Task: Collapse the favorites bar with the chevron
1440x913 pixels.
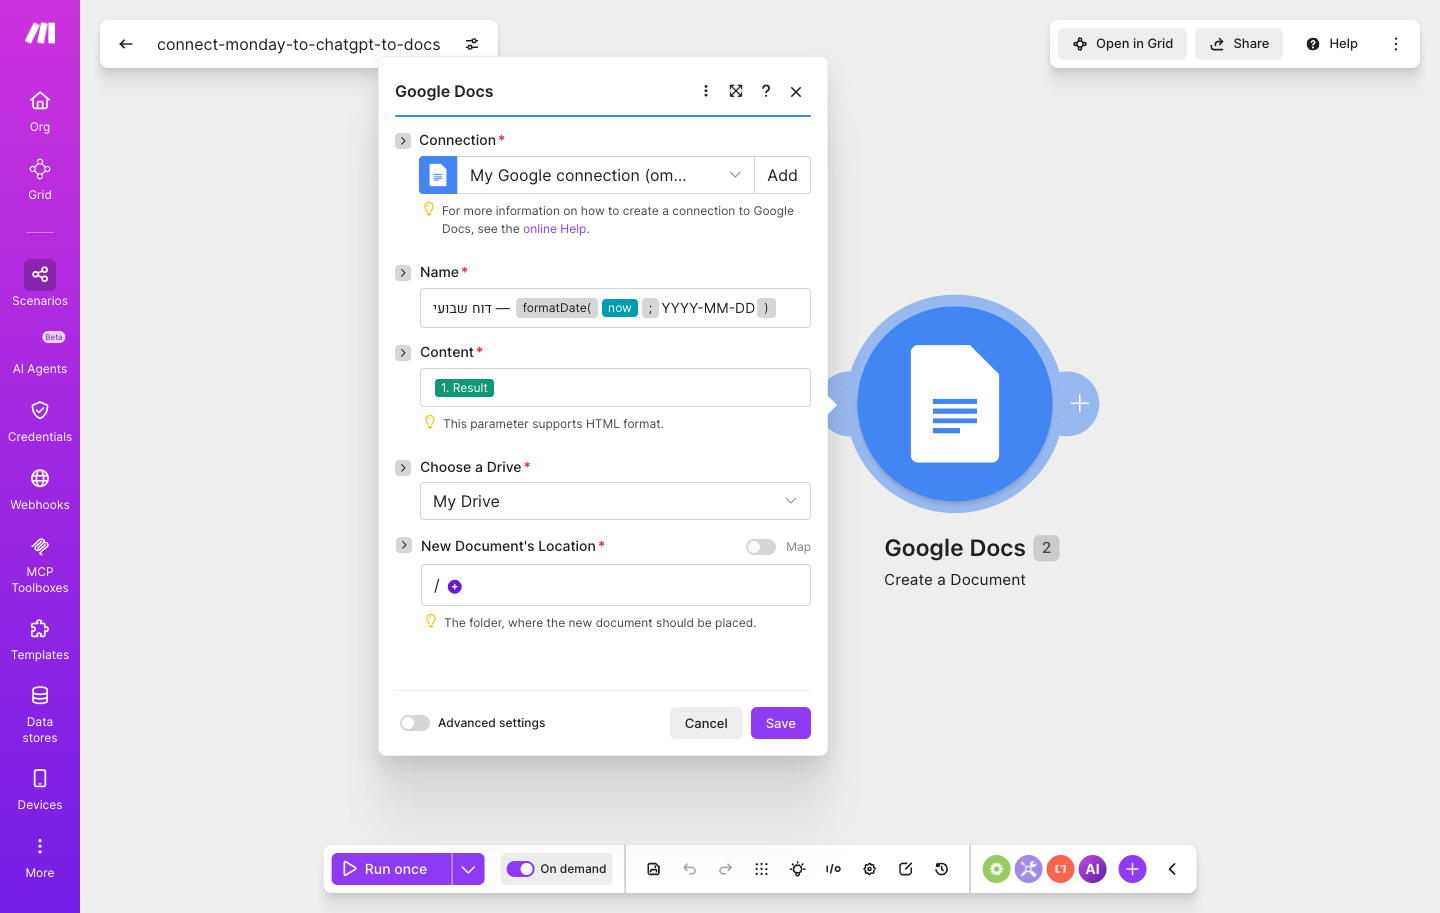Action: click(x=1172, y=869)
